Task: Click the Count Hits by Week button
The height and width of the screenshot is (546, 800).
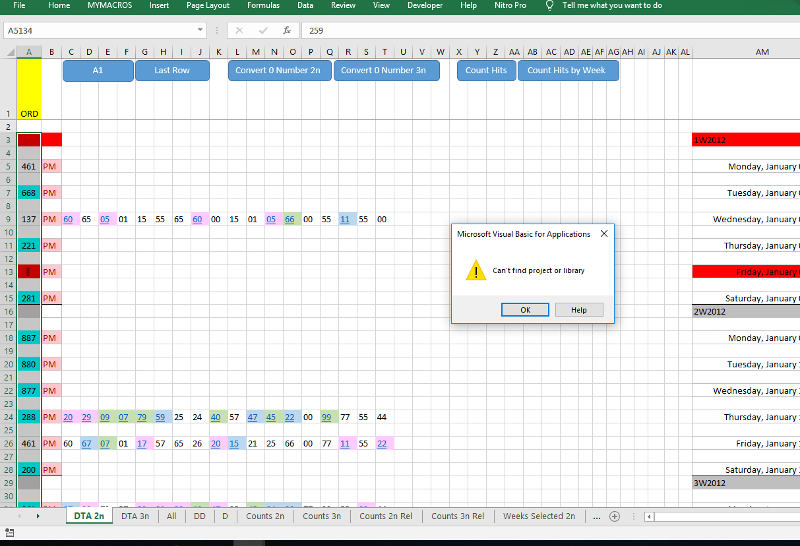Action: [568, 70]
